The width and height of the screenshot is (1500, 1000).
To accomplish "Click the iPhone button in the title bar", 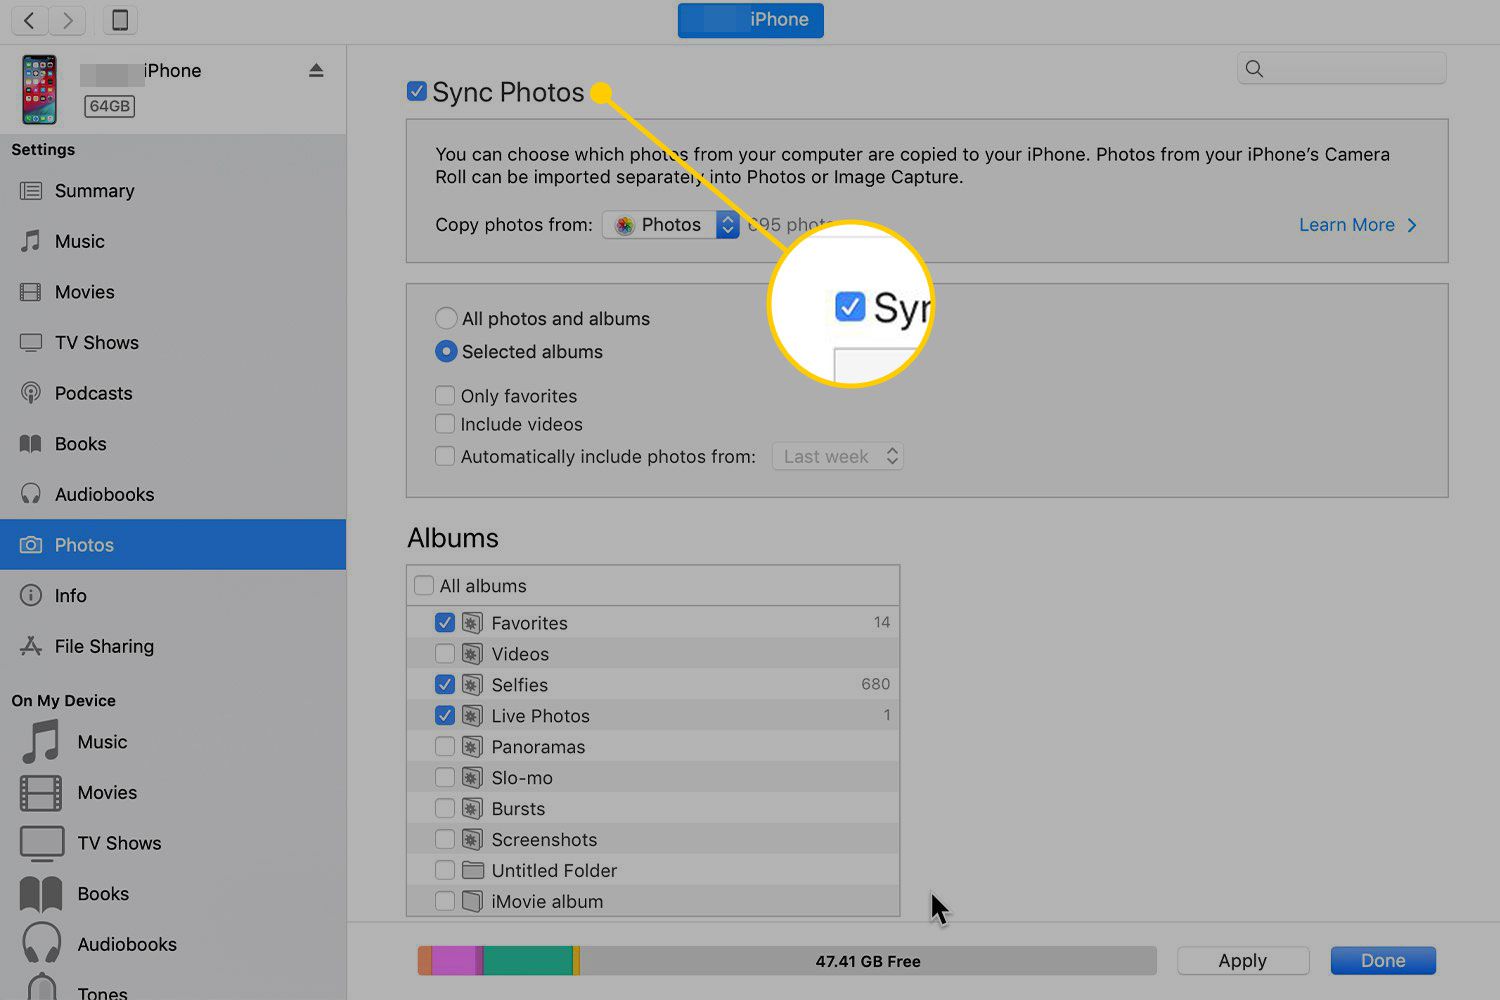I will click(751, 20).
